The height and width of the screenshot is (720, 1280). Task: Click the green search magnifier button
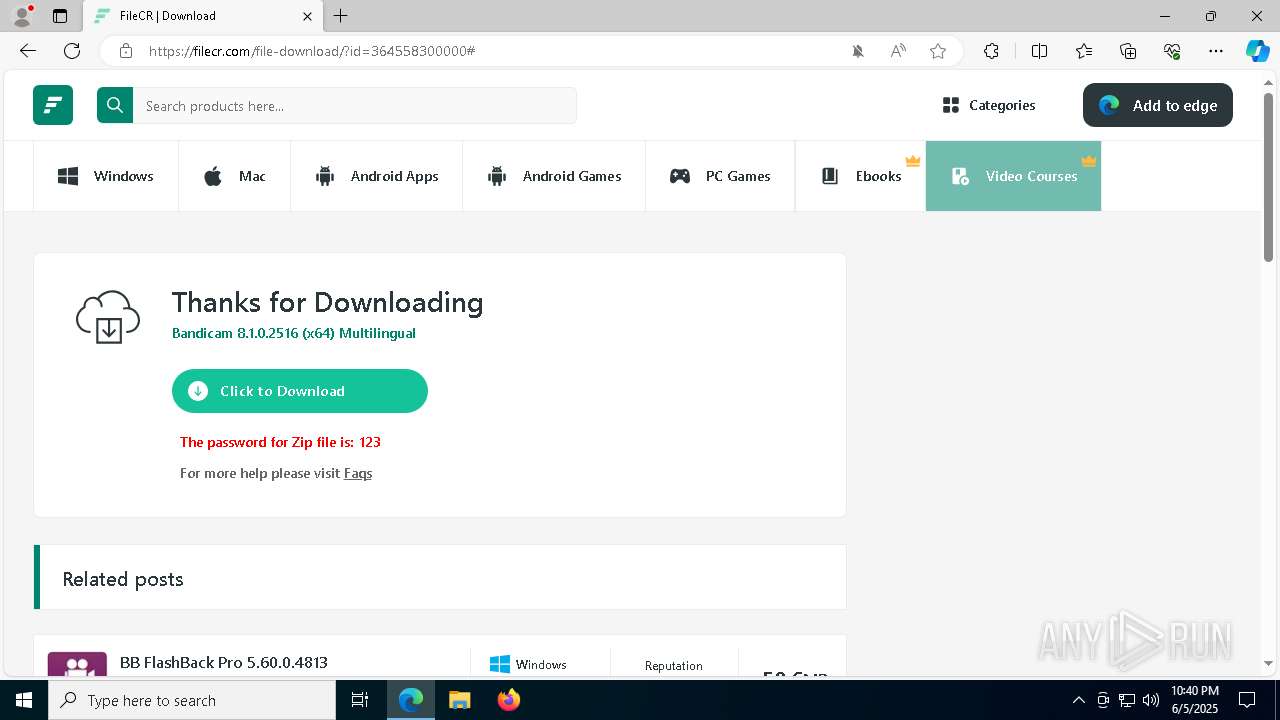click(115, 105)
